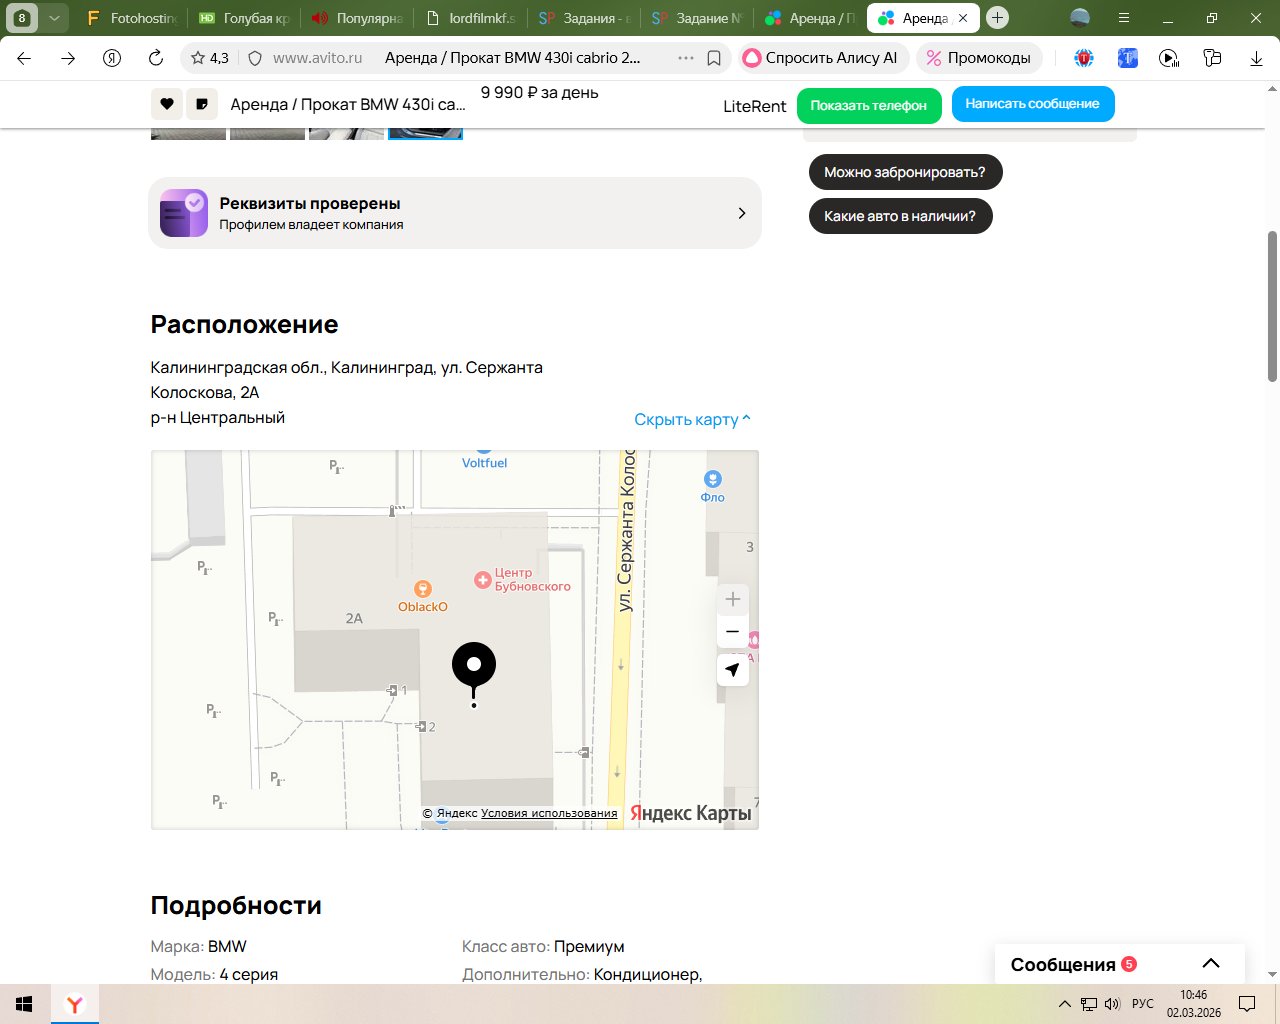Image resolution: width=1280 pixels, height=1024 pixels.
Task: Zoom out on the map with minus
Action: click(x=733, y=631)
